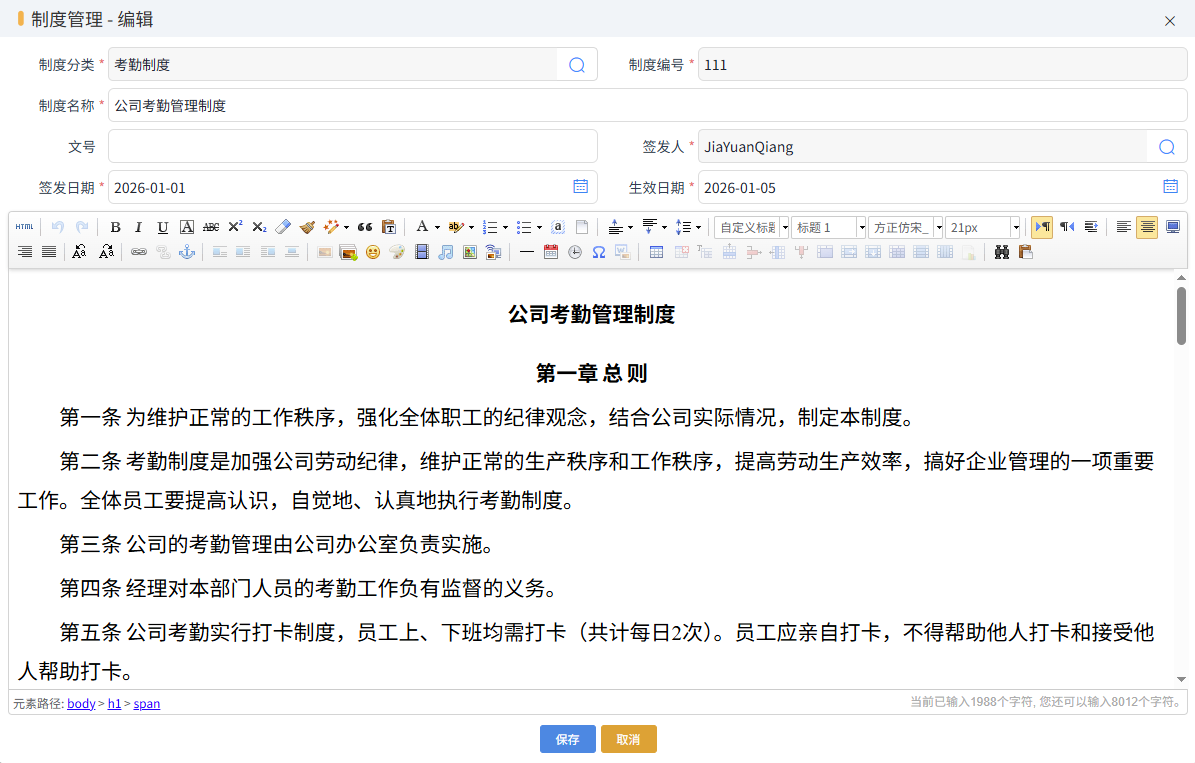Insert a table with the table icon

pos(656,252)
